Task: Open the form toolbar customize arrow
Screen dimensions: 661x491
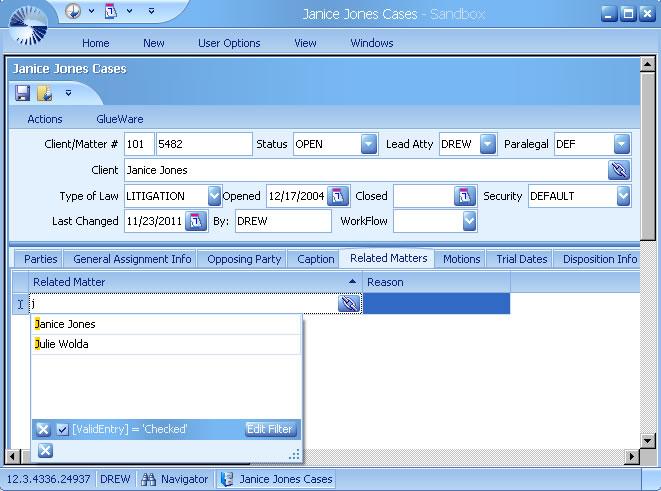Action: 68,93
